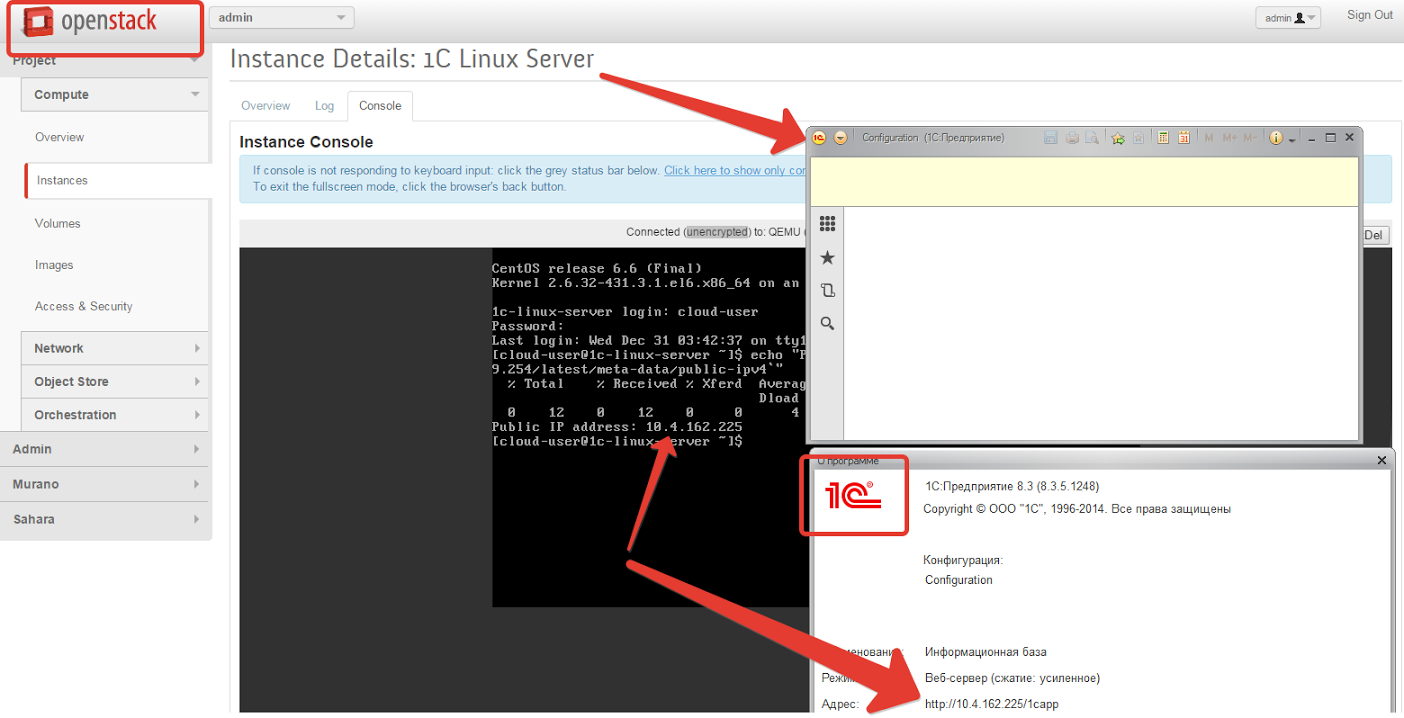Click the yellow message bar in 1C window
1404x718 pixels.
click(x=1084, y=181)
